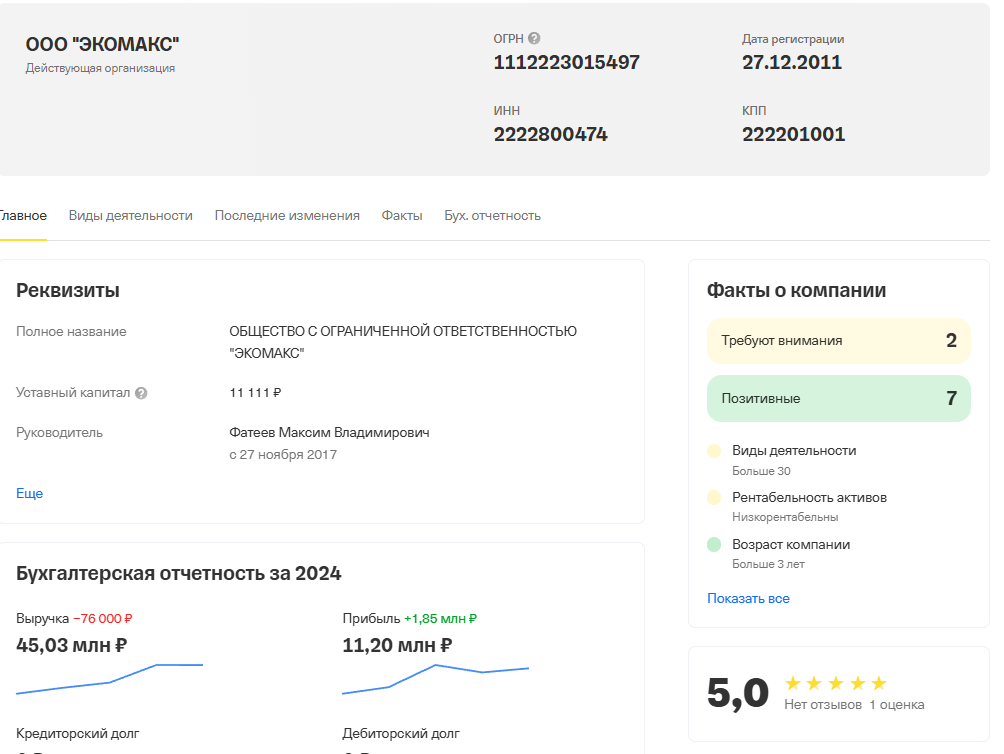Image resolution: width=1004 pixels, height=754 pixels.
Task: Open the Главное tab
Action: [22, 215]
